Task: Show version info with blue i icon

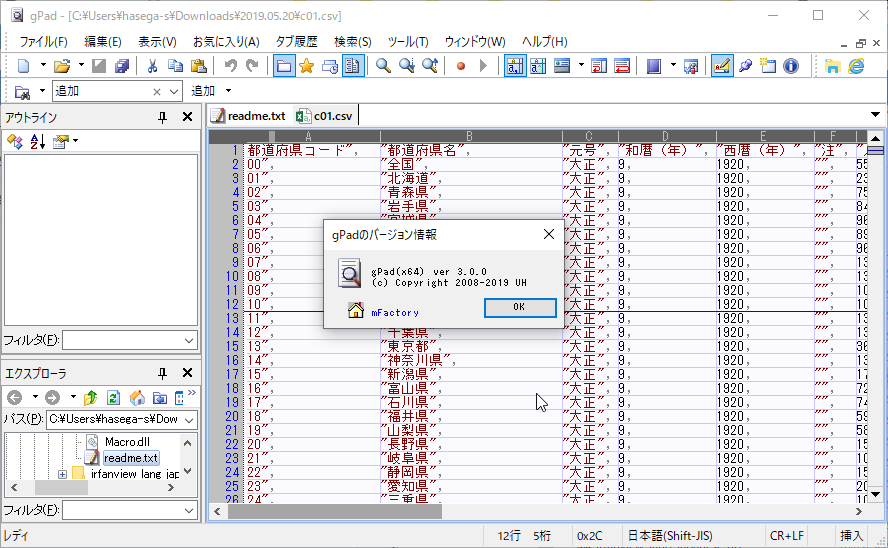Action: tap(791, 66)
